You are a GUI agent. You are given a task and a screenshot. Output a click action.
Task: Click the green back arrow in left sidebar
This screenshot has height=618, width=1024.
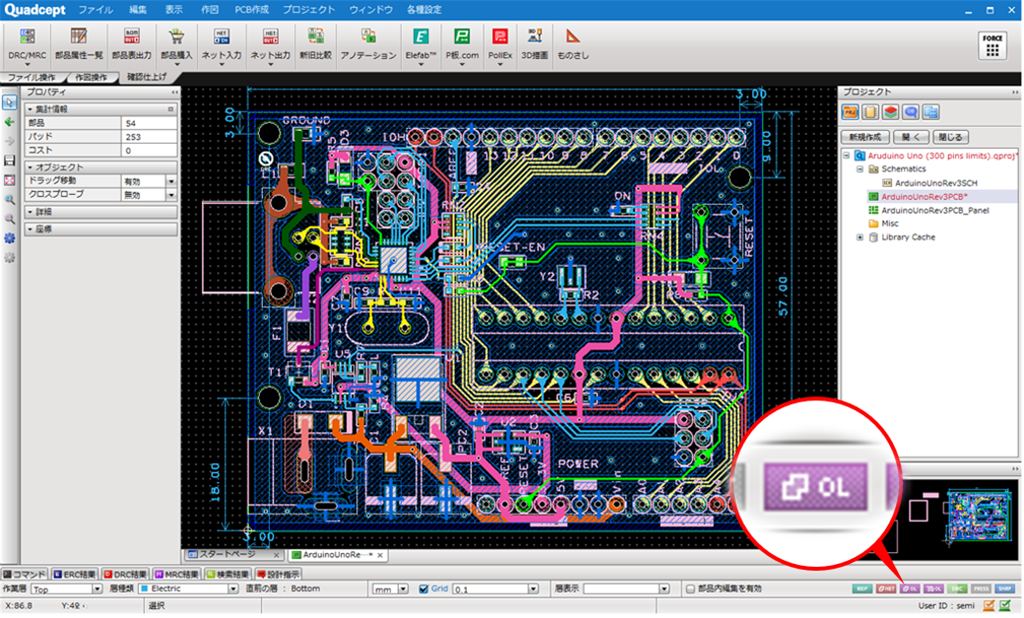tap(9, 122)
